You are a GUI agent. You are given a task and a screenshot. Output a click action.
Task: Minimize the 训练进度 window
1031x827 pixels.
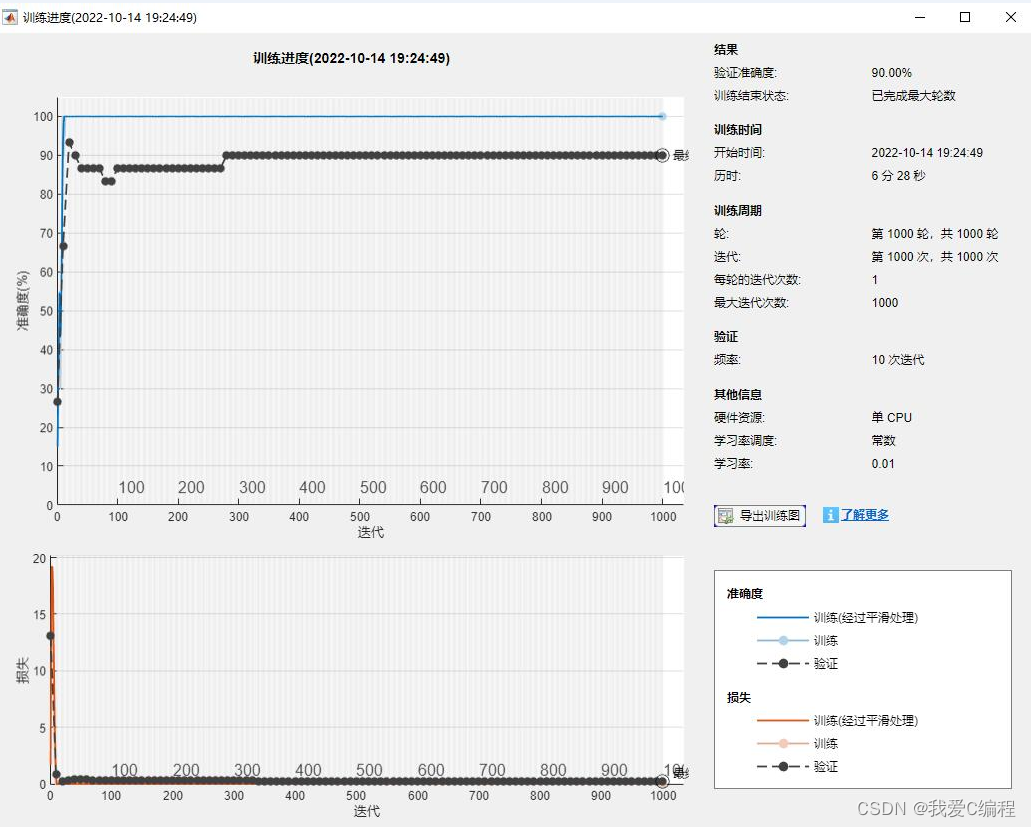click(x=919, y=17)
